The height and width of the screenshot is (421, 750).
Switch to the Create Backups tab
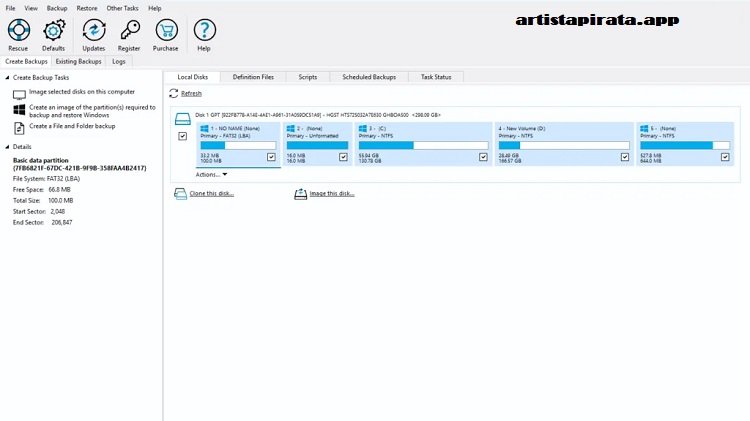26,62
